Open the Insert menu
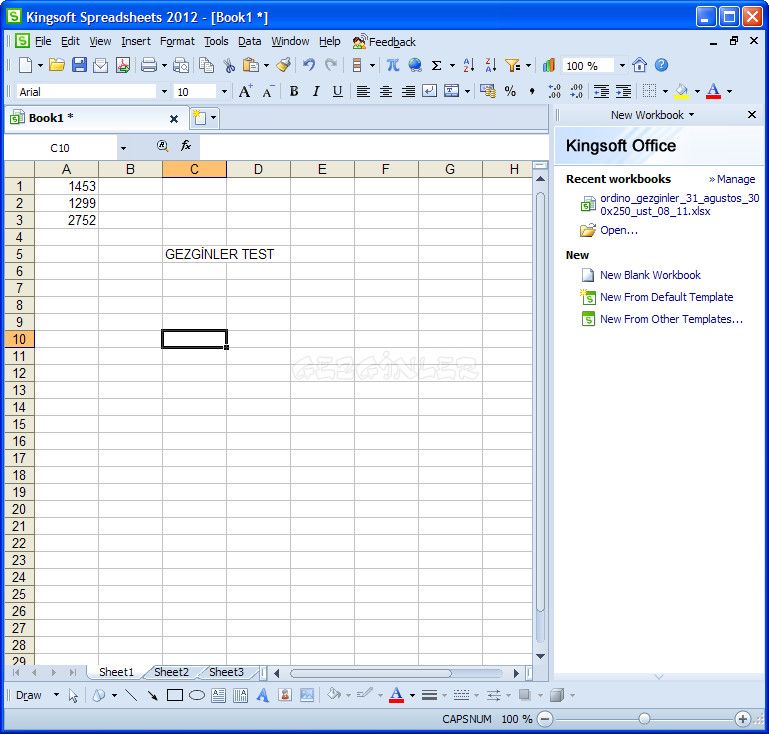Viewport: 769px width, 734px height. [136, 41]
